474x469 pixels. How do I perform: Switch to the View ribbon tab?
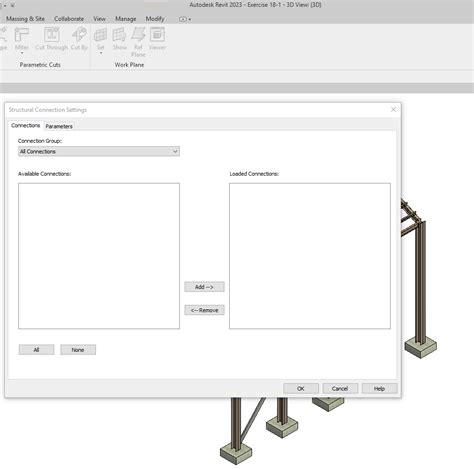point(99,19)
